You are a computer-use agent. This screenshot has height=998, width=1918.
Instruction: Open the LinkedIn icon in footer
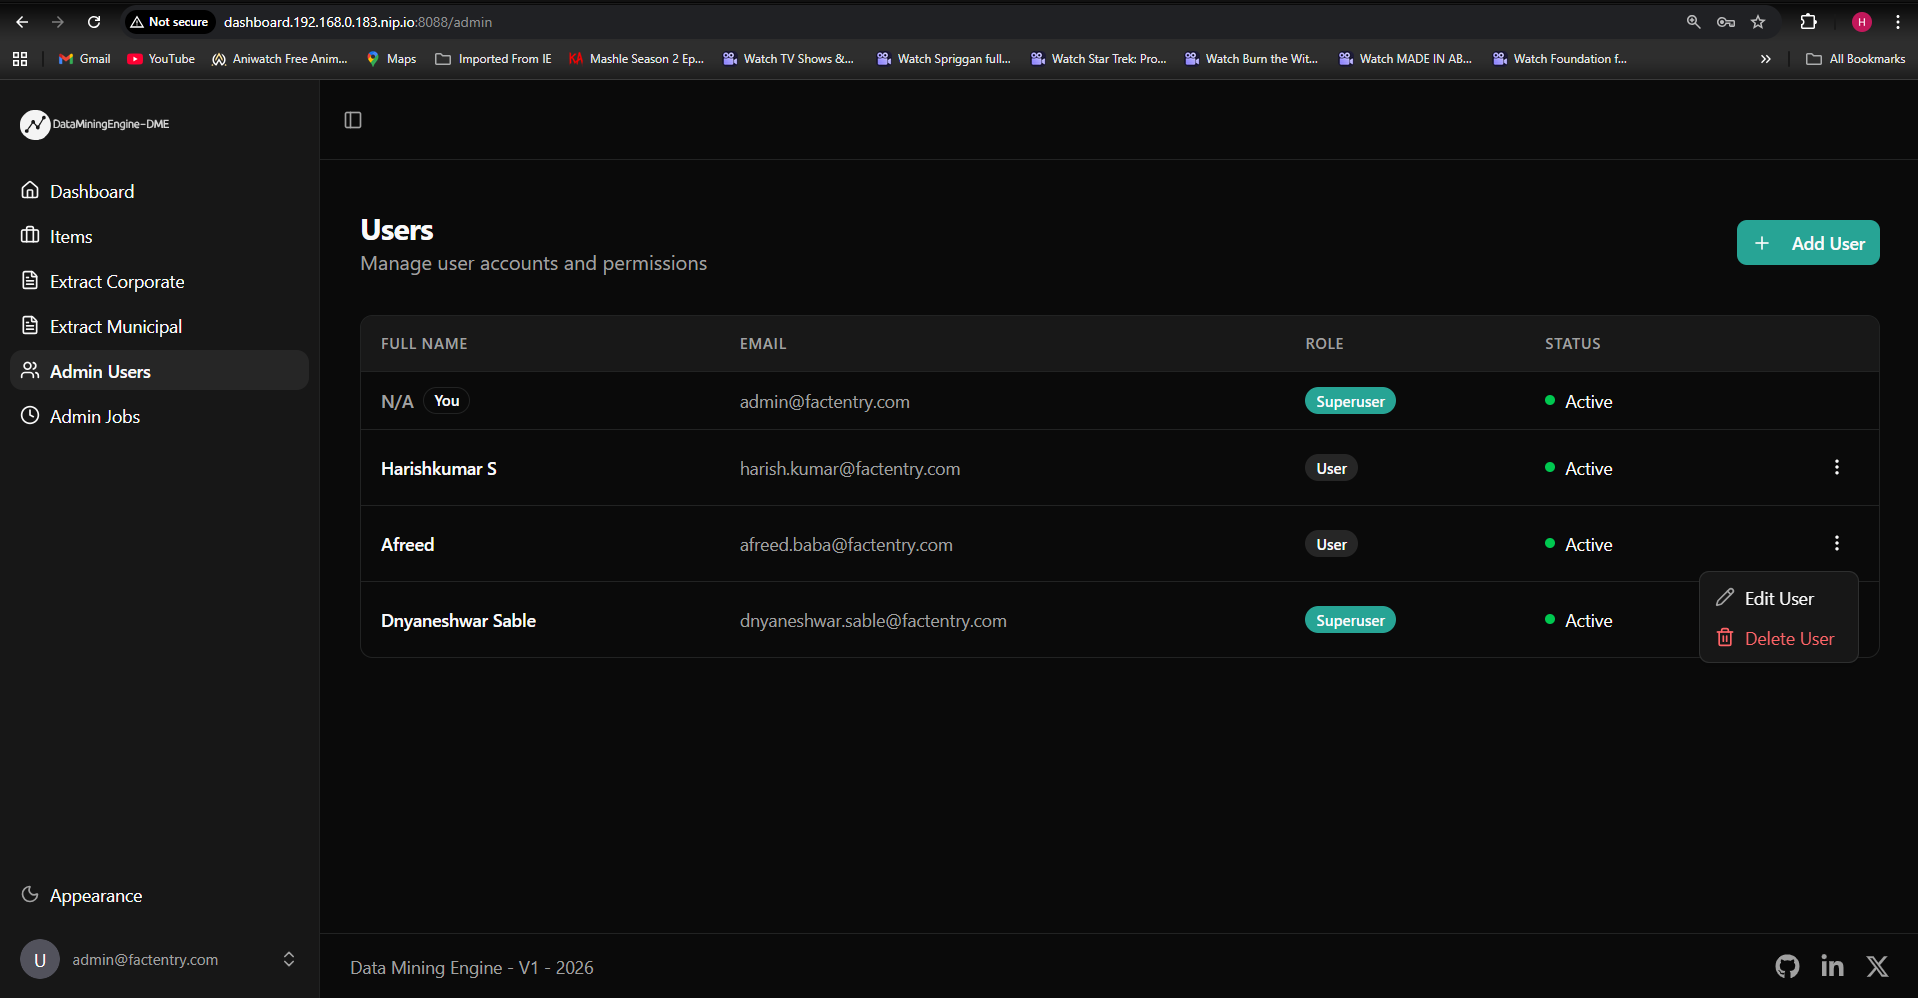point(1832,966)
